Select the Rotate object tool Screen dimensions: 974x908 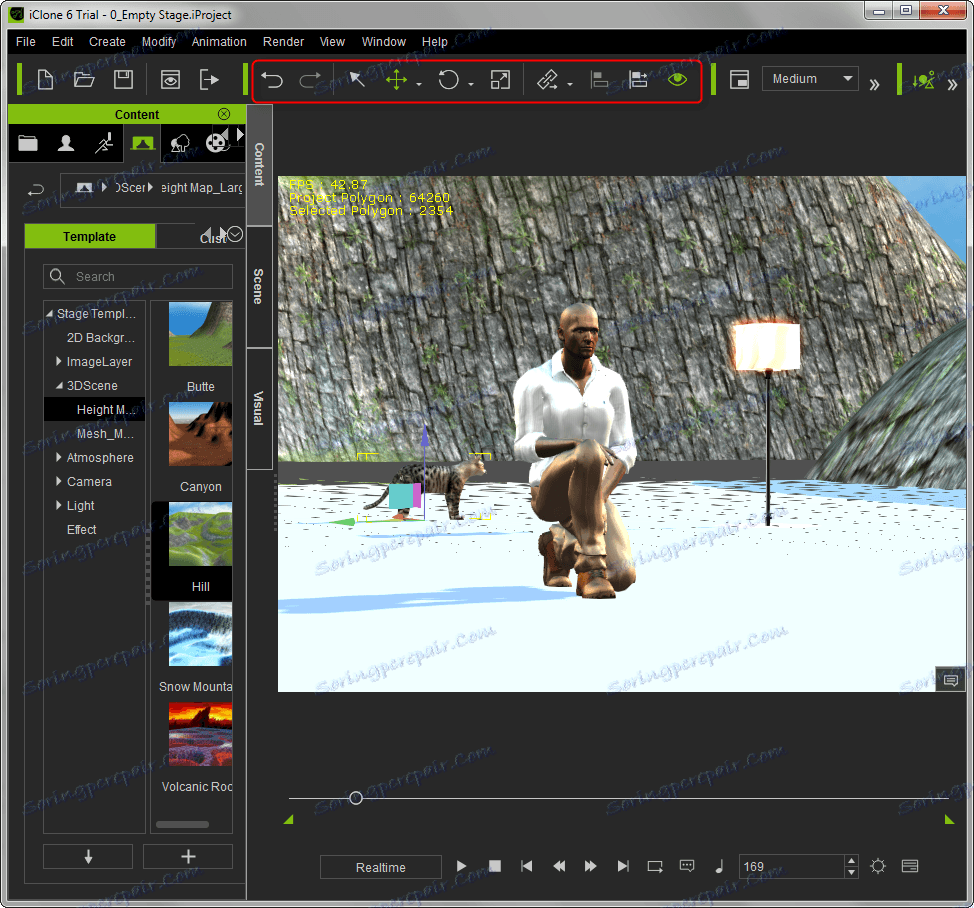(449, 80)
